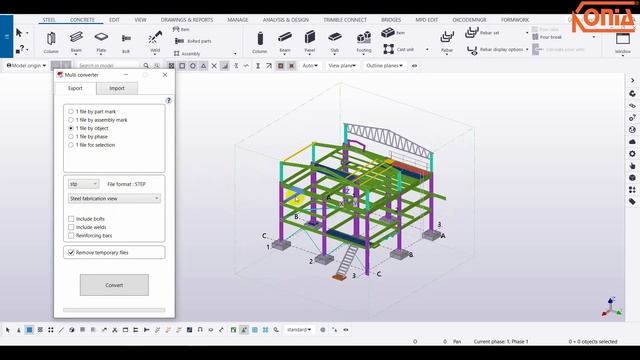Open the Auto snap depth dropdown
This screenshot has height=360, width=640.
coord(310,65)
